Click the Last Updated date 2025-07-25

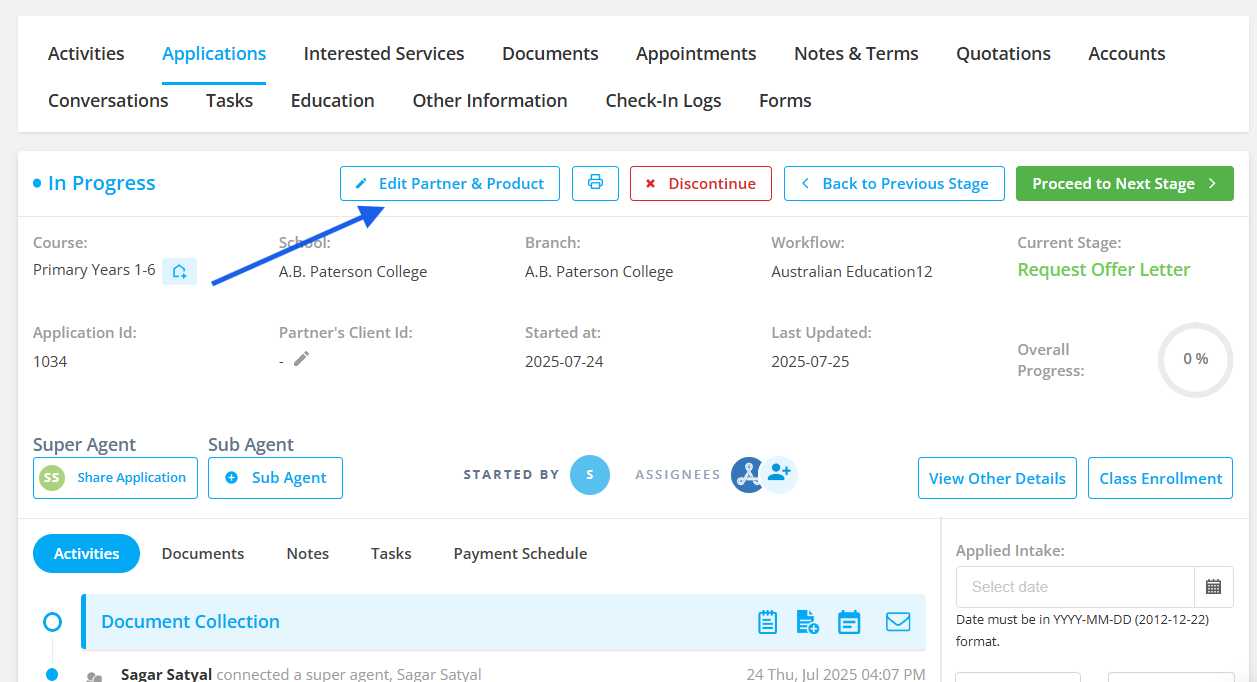click(x=810, y=362)
